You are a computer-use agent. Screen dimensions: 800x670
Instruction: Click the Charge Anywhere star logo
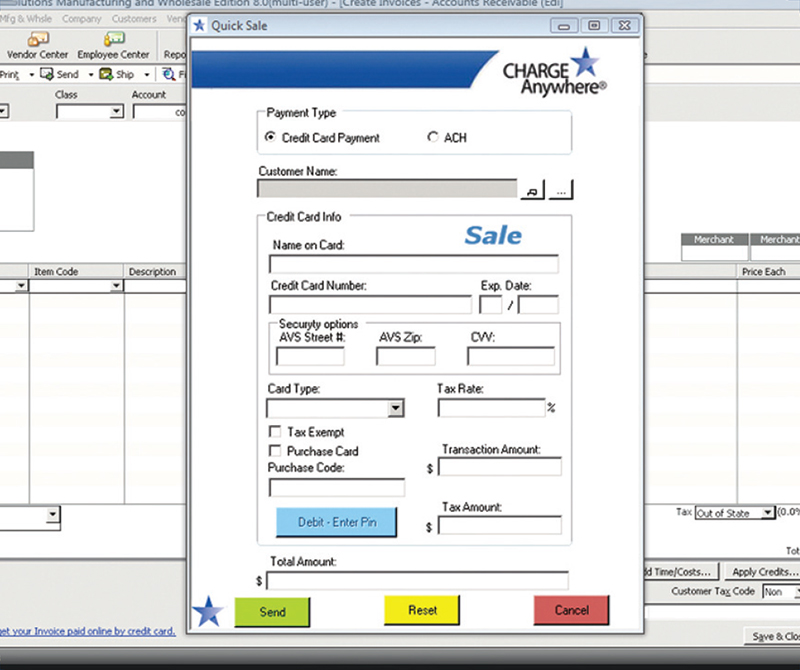pos(584,62)
